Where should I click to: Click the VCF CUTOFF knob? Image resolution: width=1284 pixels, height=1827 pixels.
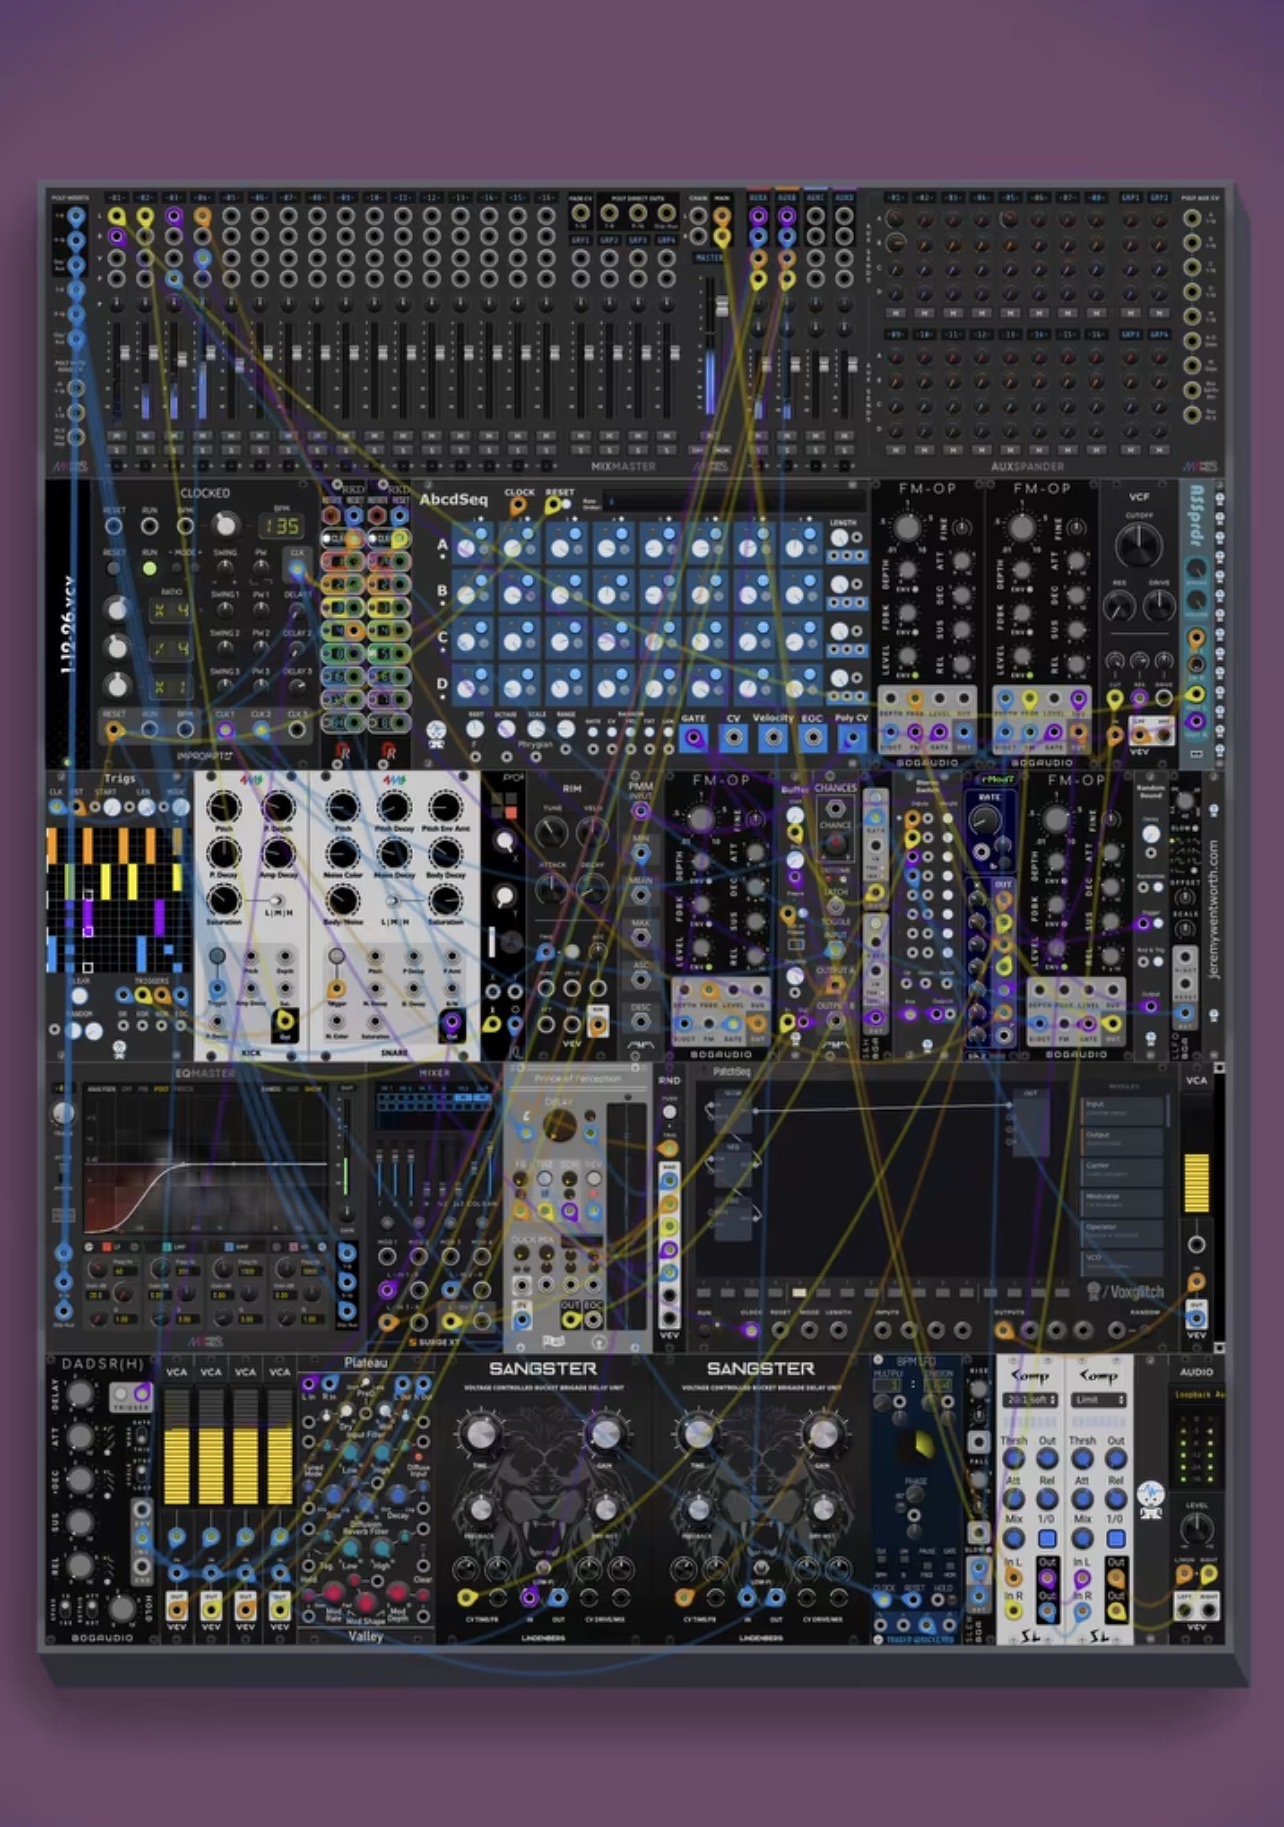(1139, 545)
